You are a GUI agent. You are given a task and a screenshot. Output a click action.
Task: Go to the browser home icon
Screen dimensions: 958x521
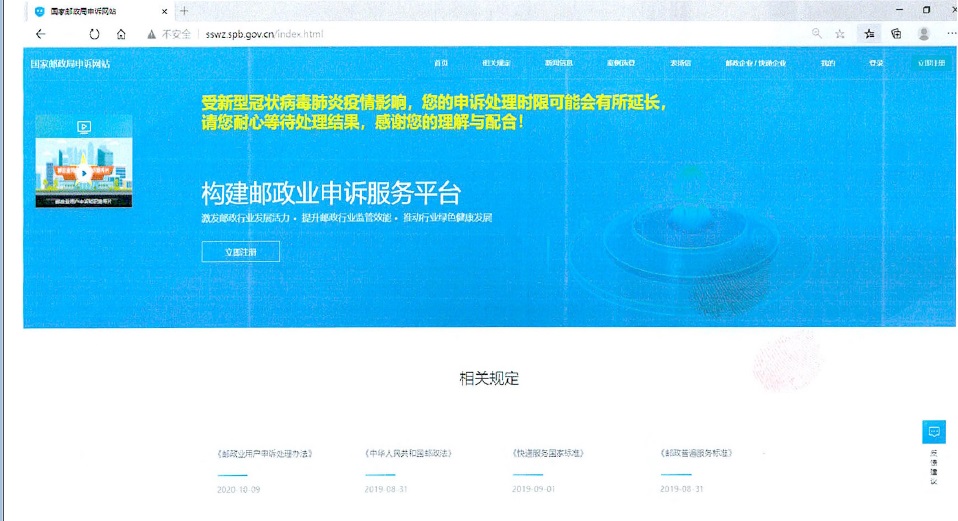click(x=121, y=33)
